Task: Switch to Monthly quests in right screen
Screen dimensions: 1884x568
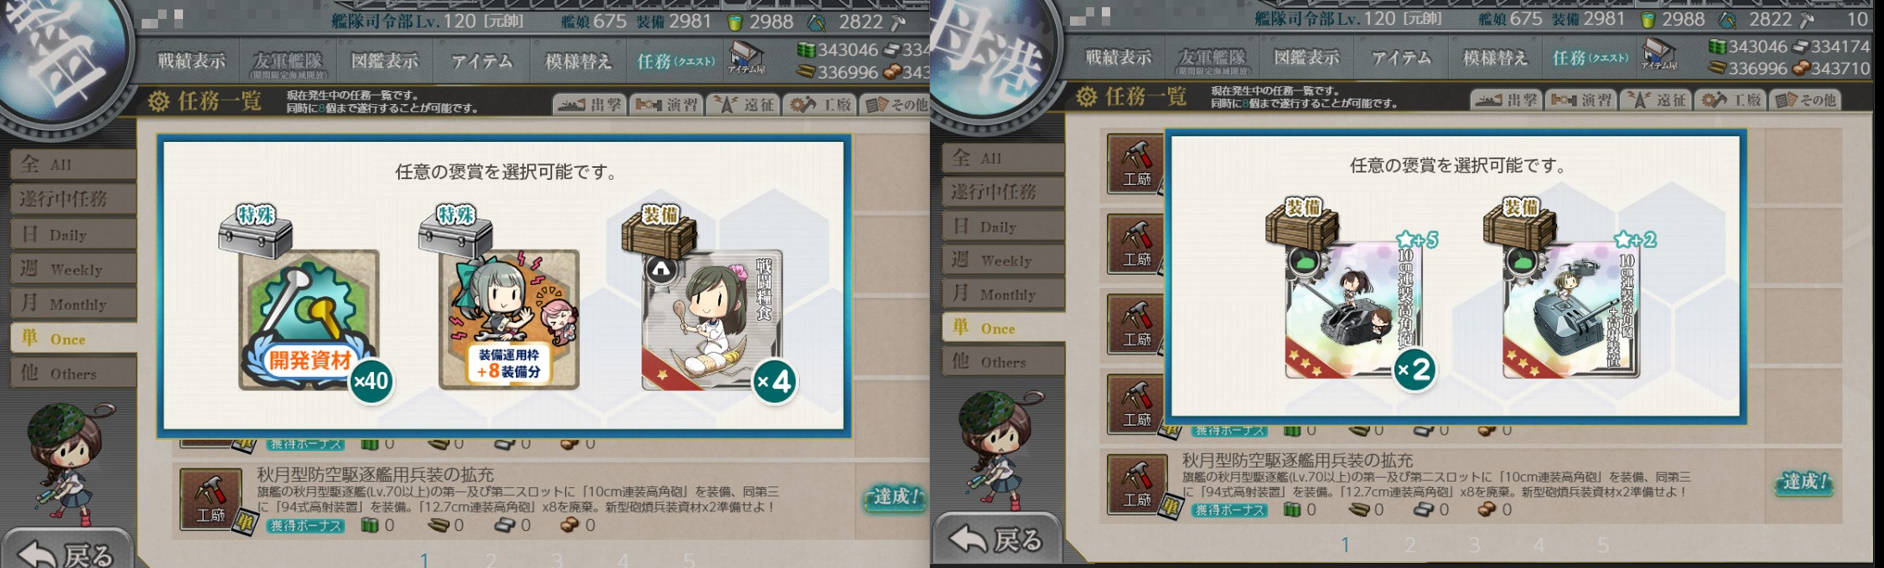Action: (x=1003, y=294)
